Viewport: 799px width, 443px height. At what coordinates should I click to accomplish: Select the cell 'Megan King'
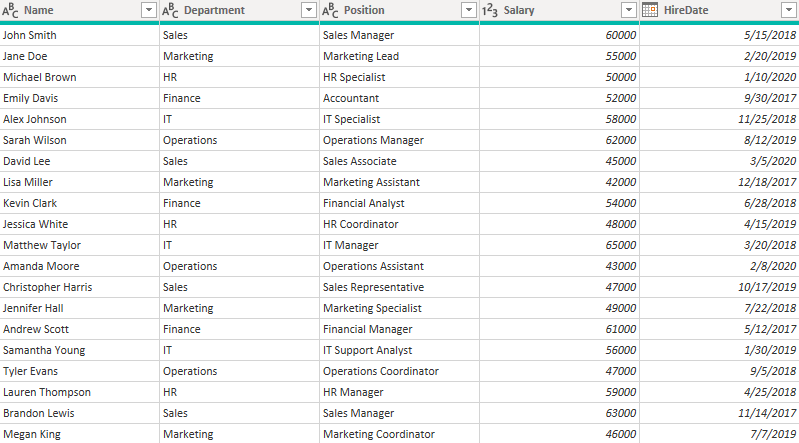(79, 434)
